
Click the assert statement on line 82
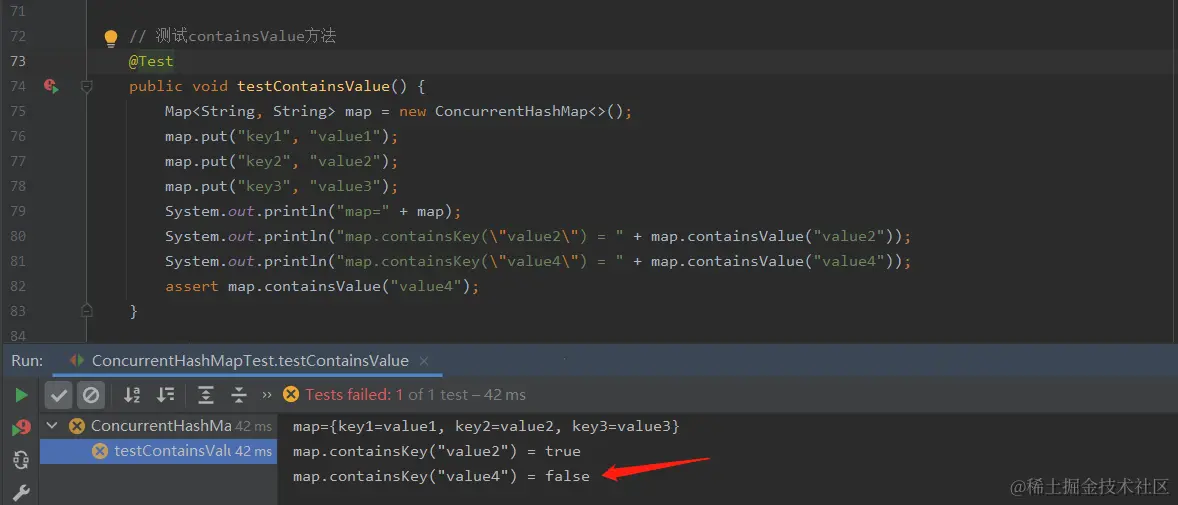(322, 286)
